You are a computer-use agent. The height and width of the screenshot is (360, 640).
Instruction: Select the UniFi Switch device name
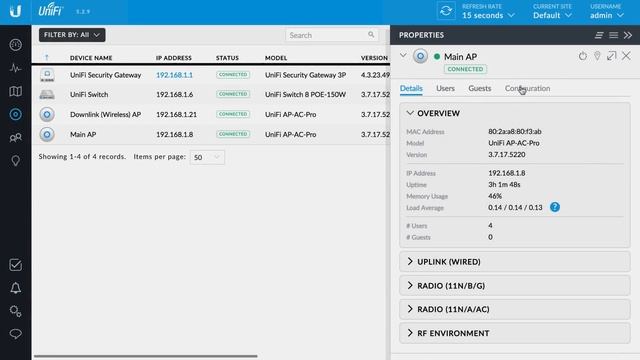89,94
